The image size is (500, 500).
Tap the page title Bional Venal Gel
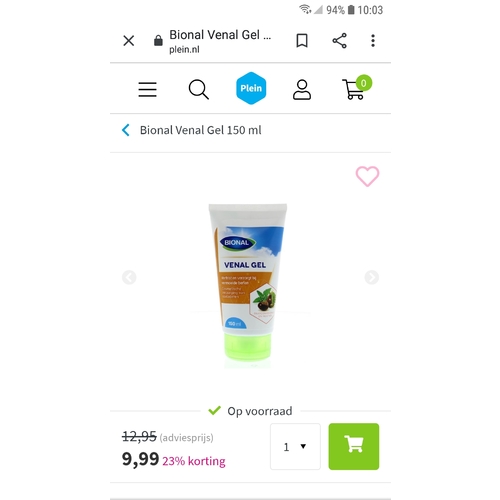click(220, 35)
